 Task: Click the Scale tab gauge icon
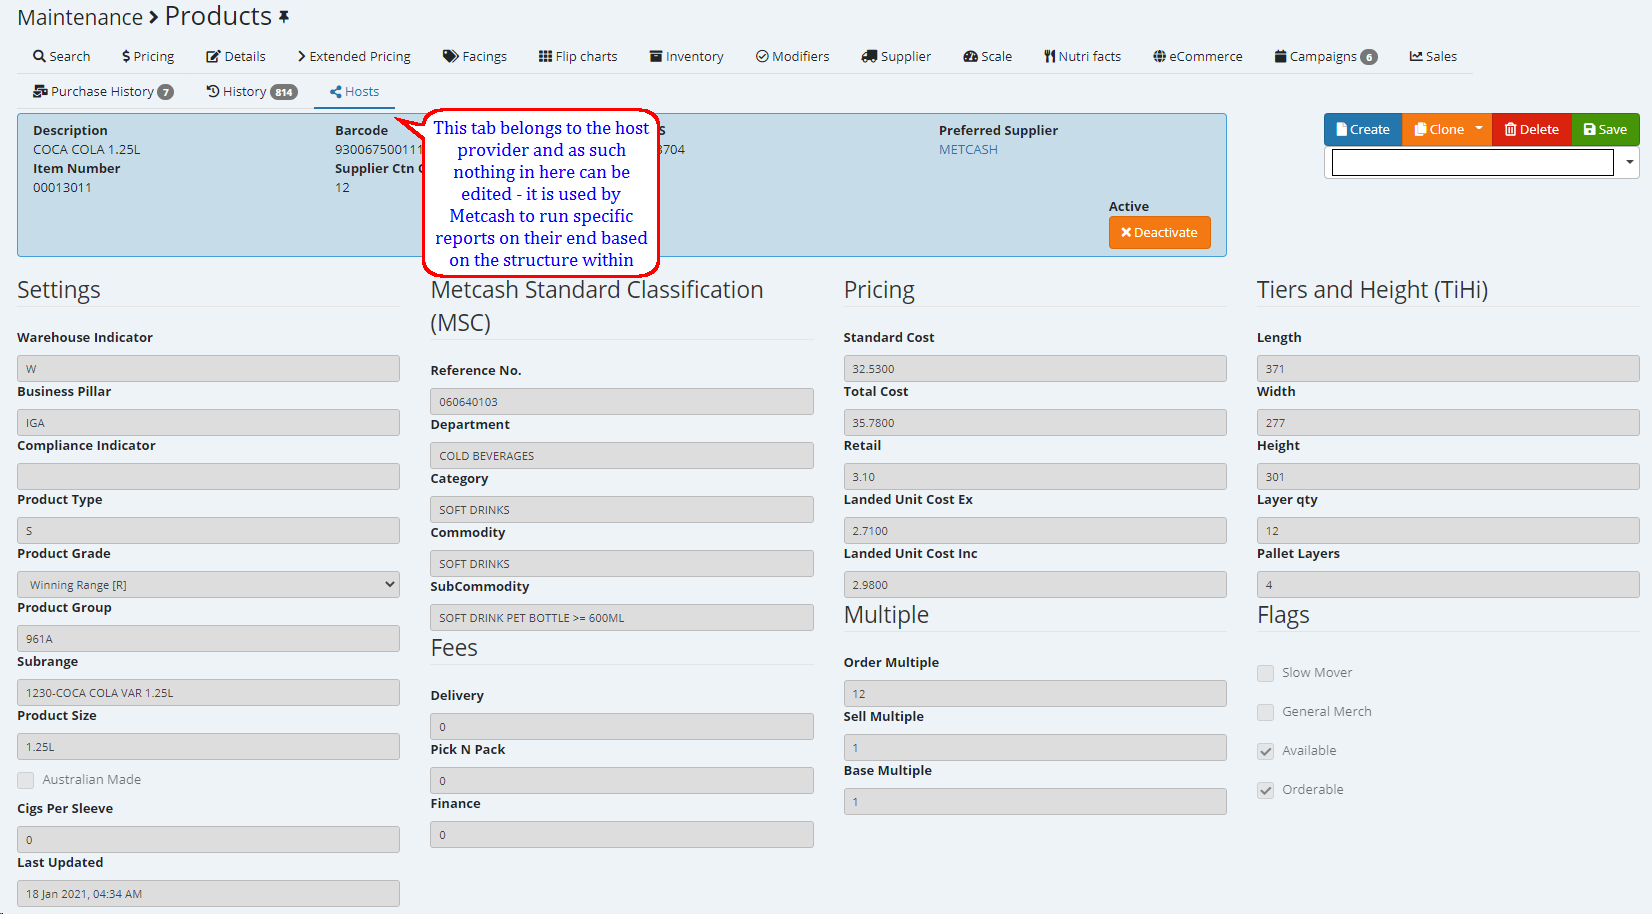click(x=970, y=57)
